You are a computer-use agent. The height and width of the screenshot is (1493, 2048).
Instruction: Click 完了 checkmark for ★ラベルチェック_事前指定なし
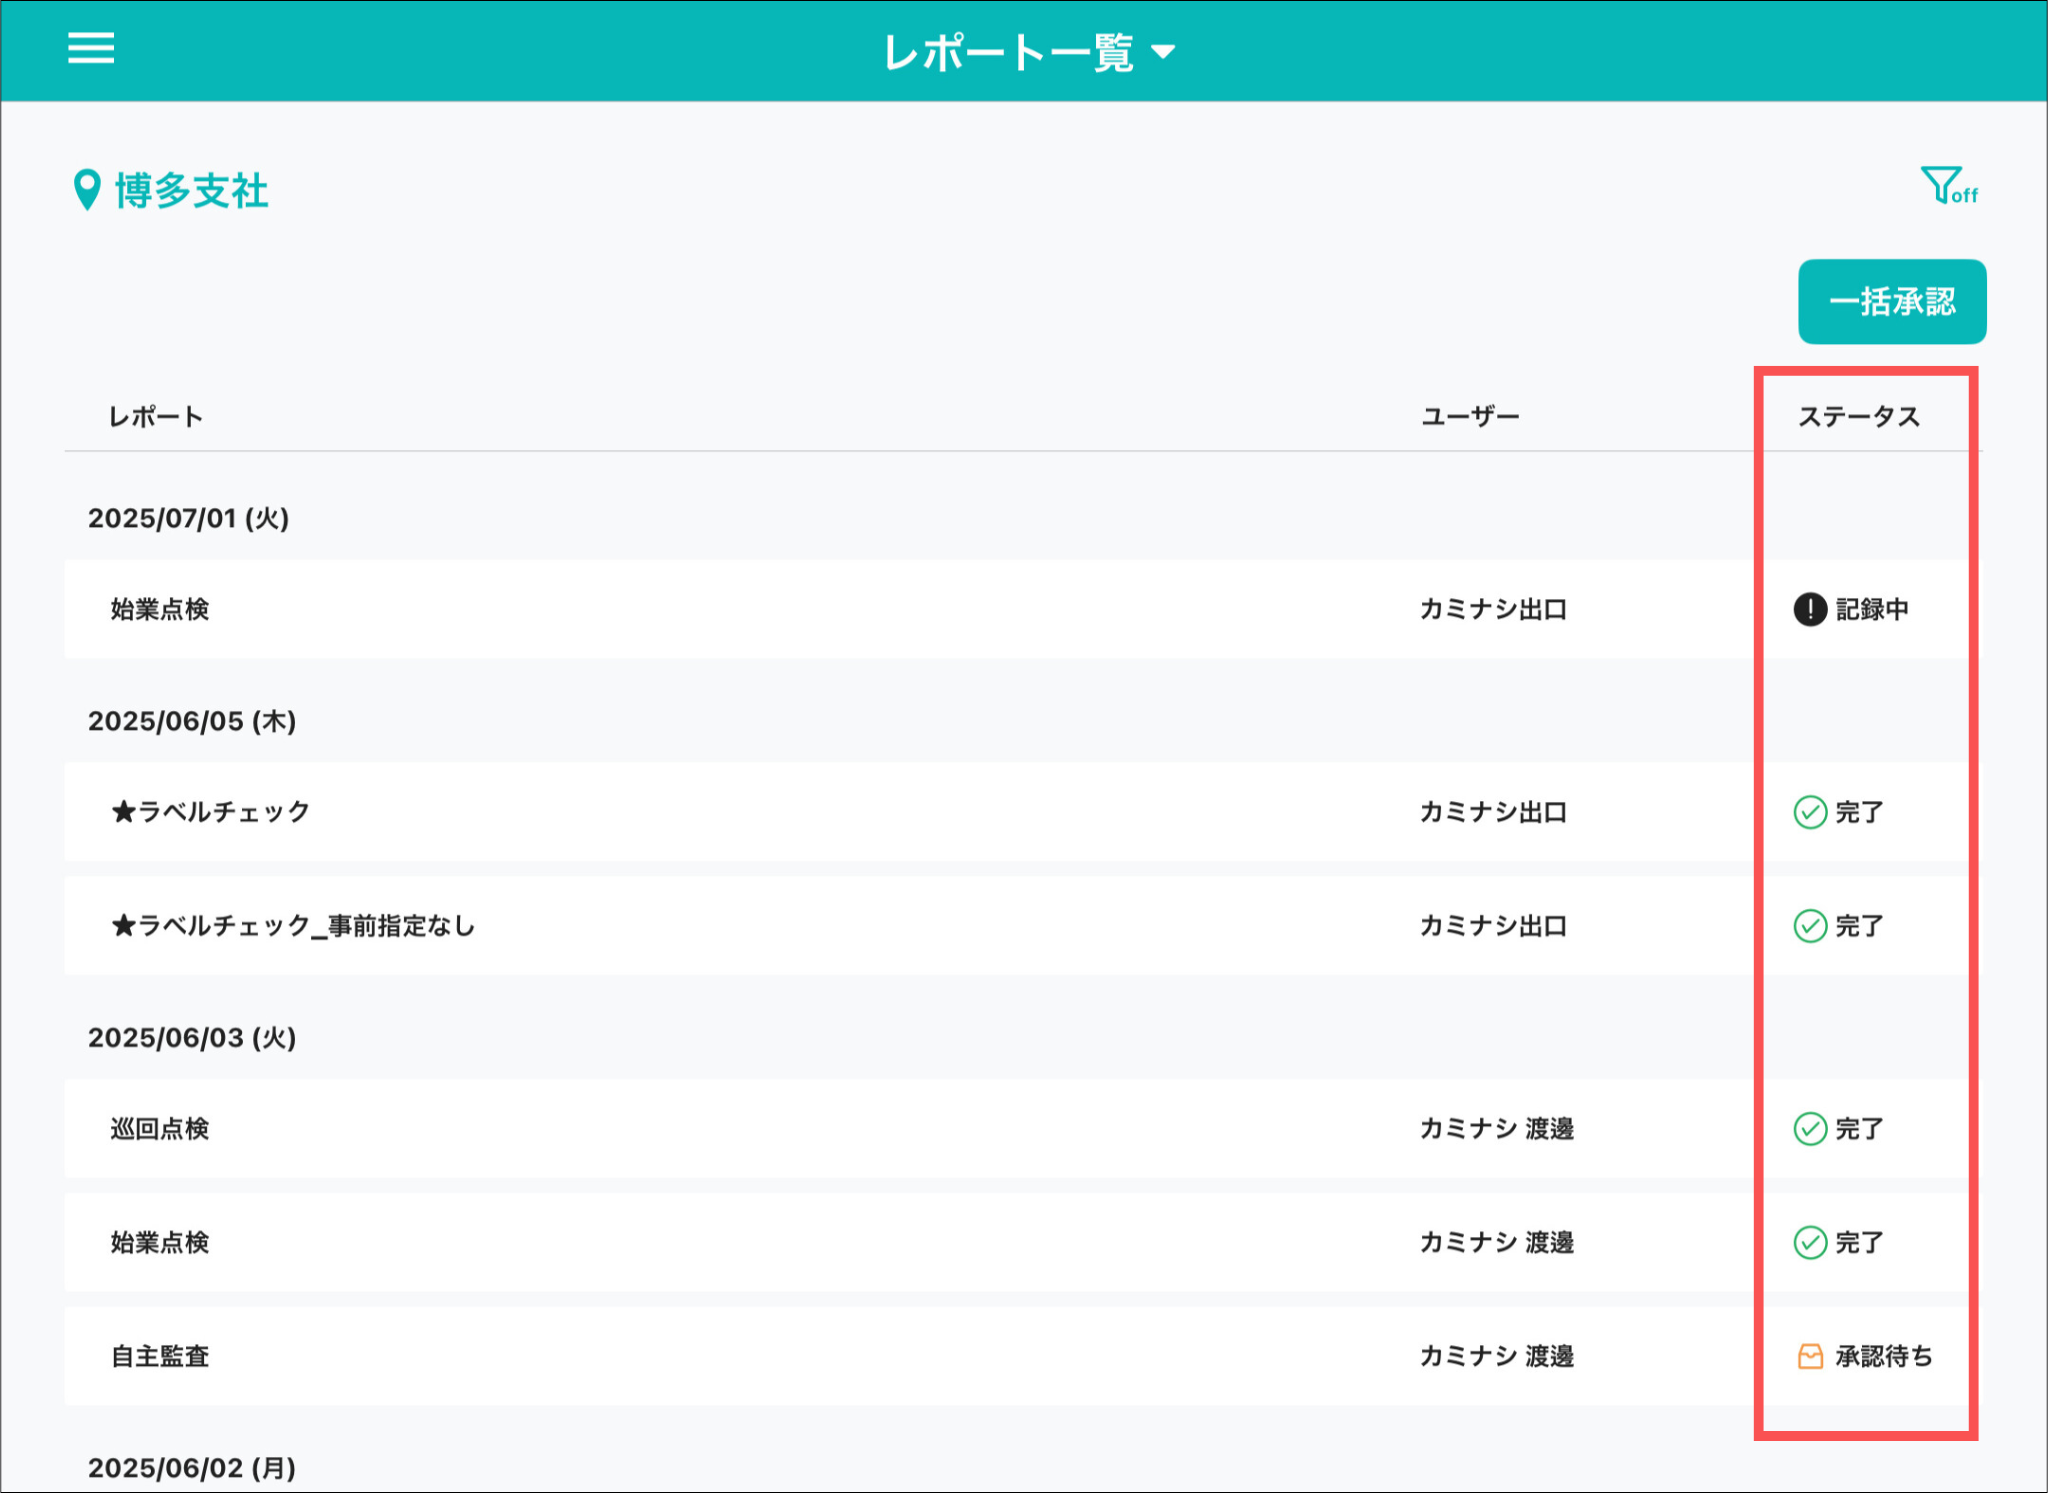point(1809,926)
